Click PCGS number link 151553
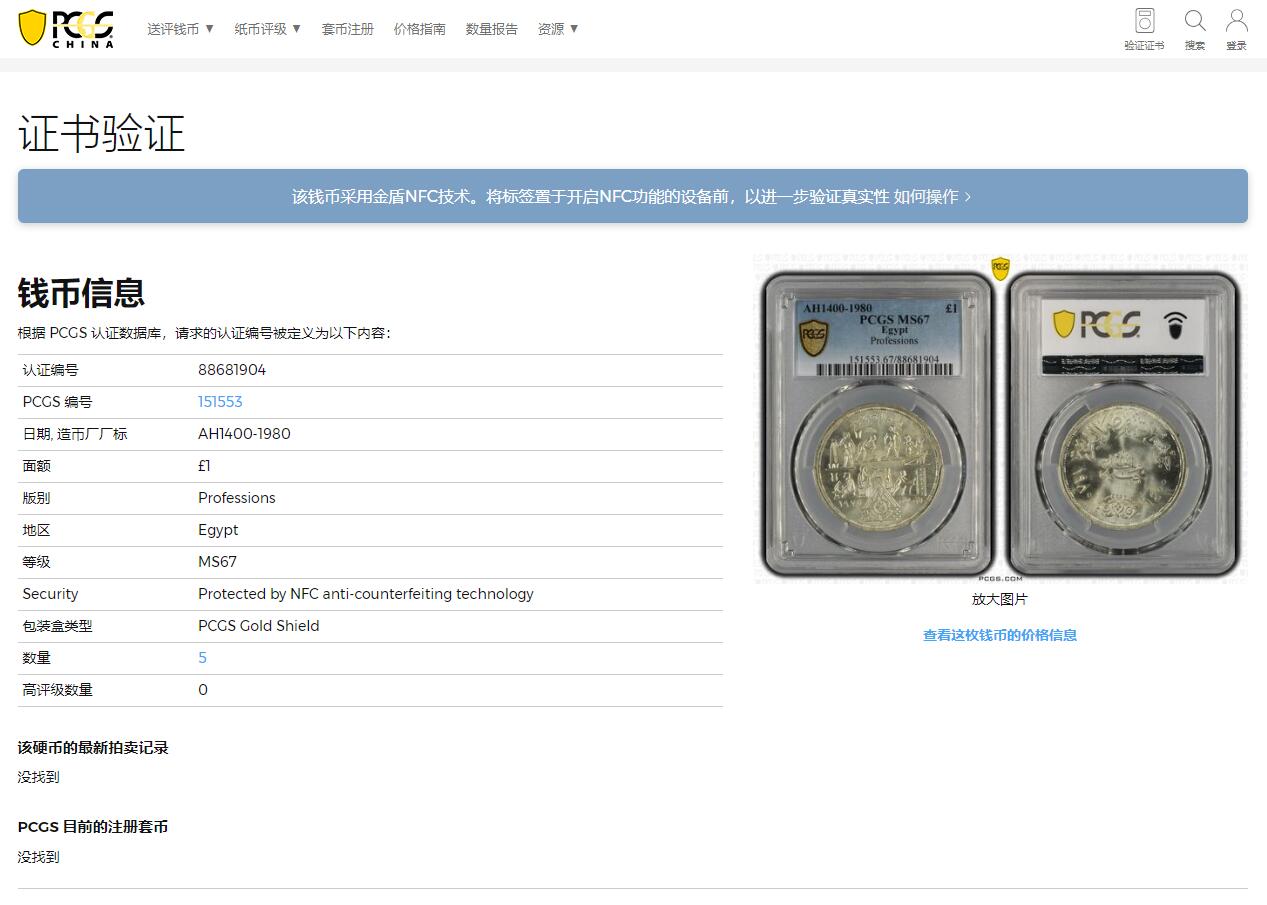The image size is (1267, 905). point(220,402)
